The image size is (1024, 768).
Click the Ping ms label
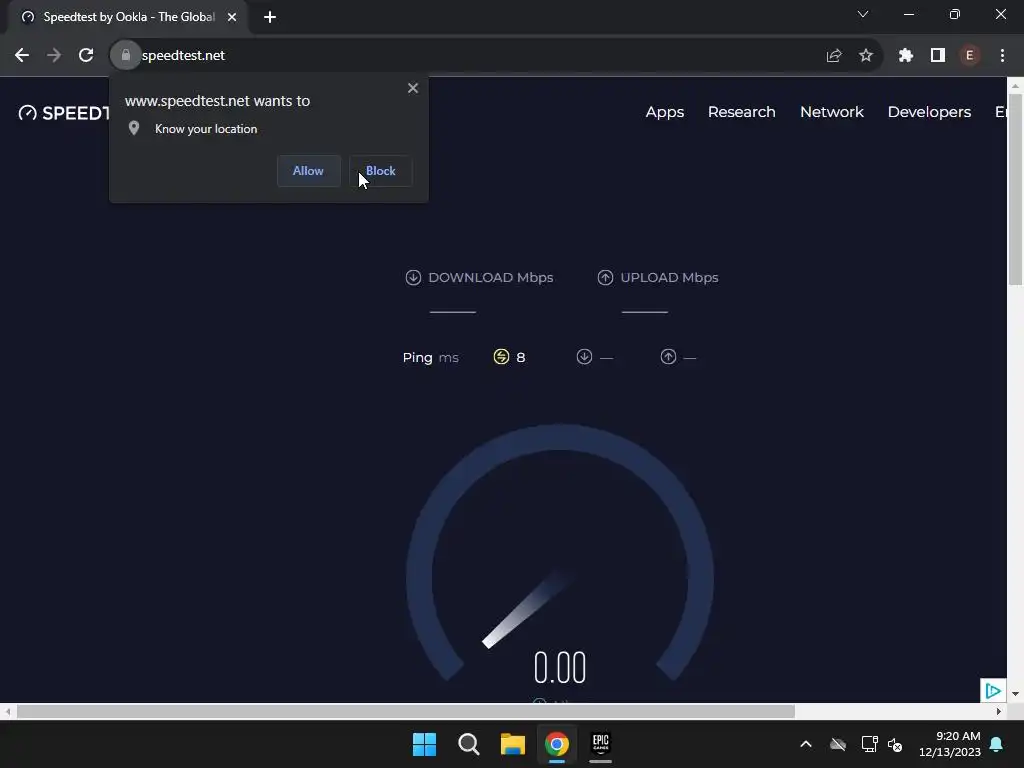[x=430, y=357]
